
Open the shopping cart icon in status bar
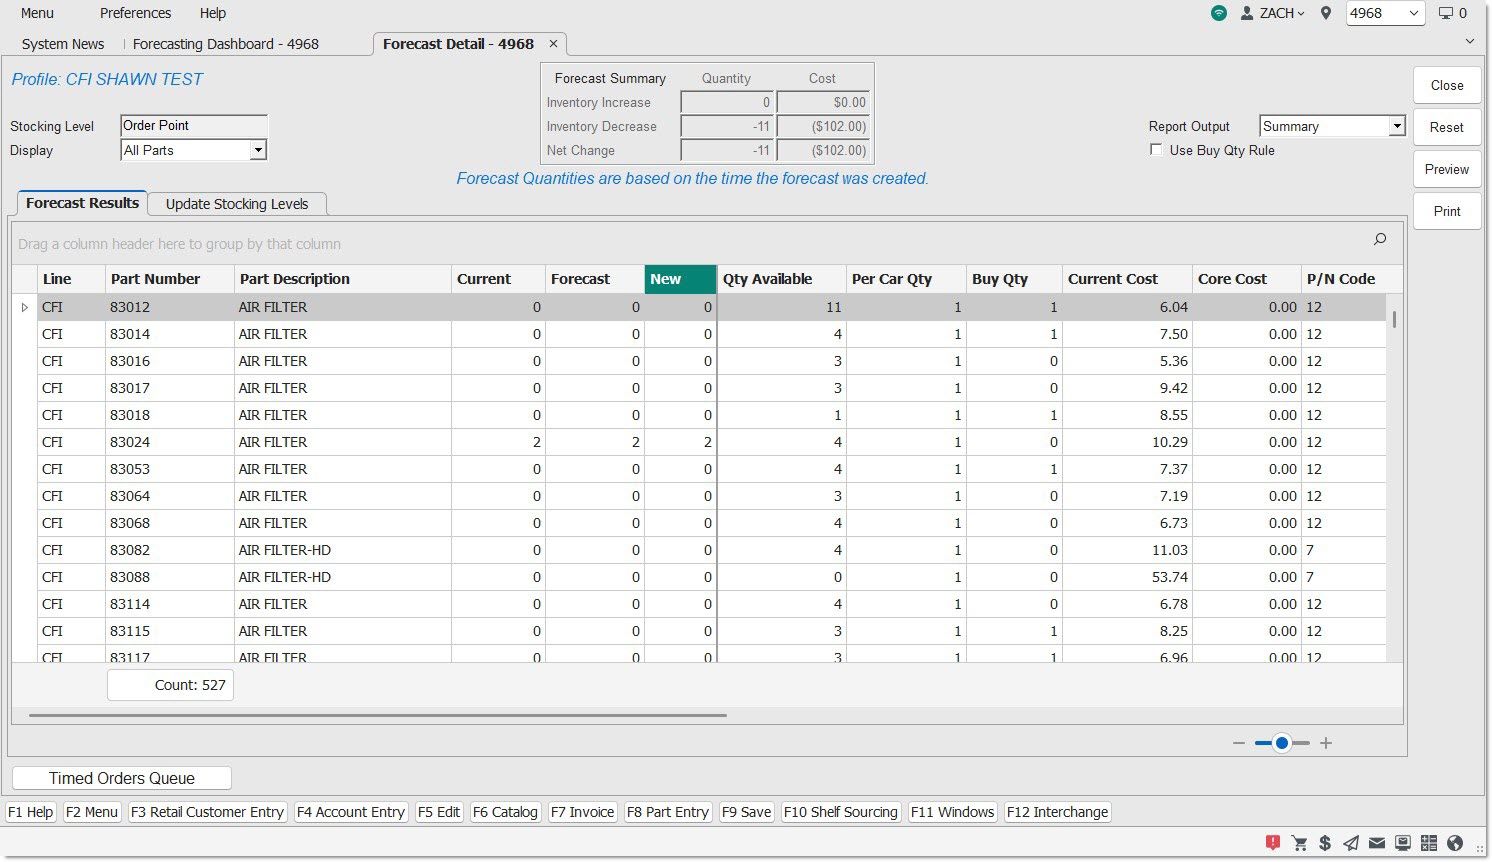pos(1299,843)
